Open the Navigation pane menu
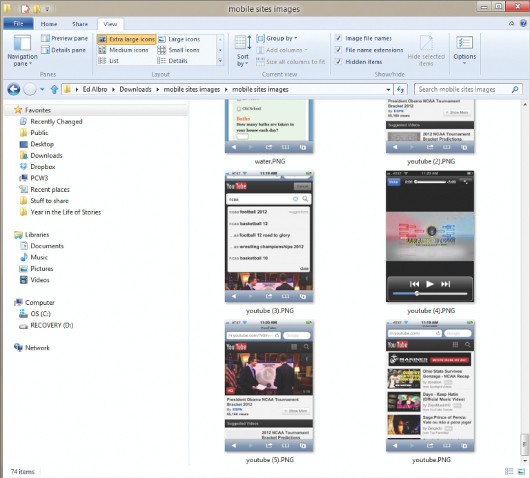530x478 pixels. coord(22,51)
